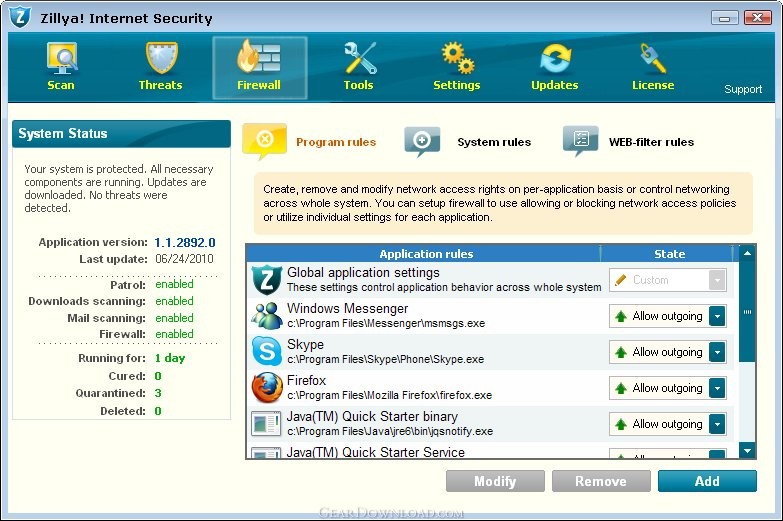Open the Custom state dropdown for Global settings
This screenshot has width=783, height=521.
[x=717, y=280]
